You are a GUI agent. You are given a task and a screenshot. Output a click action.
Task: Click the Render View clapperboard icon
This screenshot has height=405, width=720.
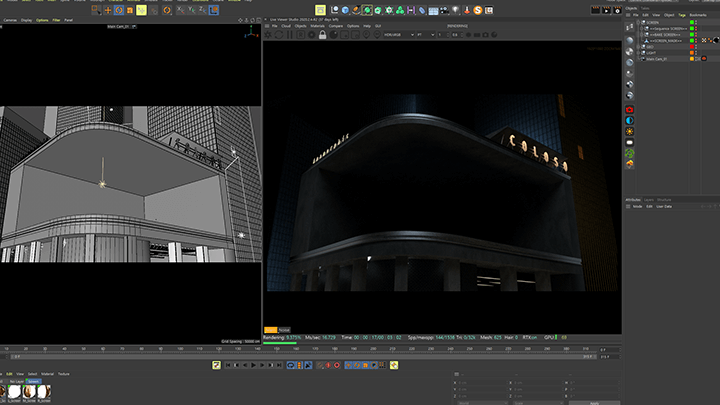coord(596,10)
